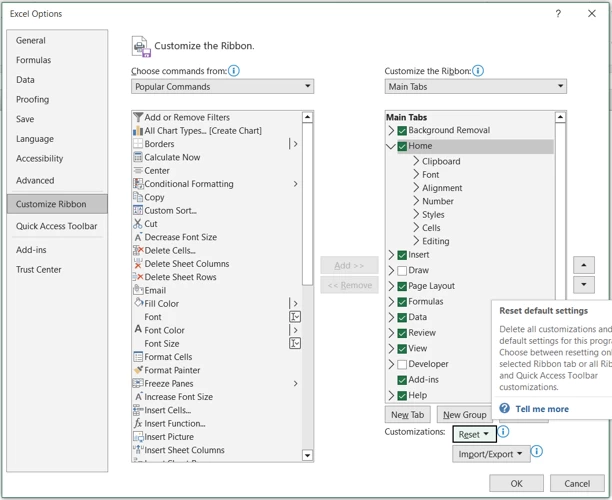The width and height of the screenshot is (612, 500).
Task: Click the Format Painter brush icon
Action: coord(138,370)
